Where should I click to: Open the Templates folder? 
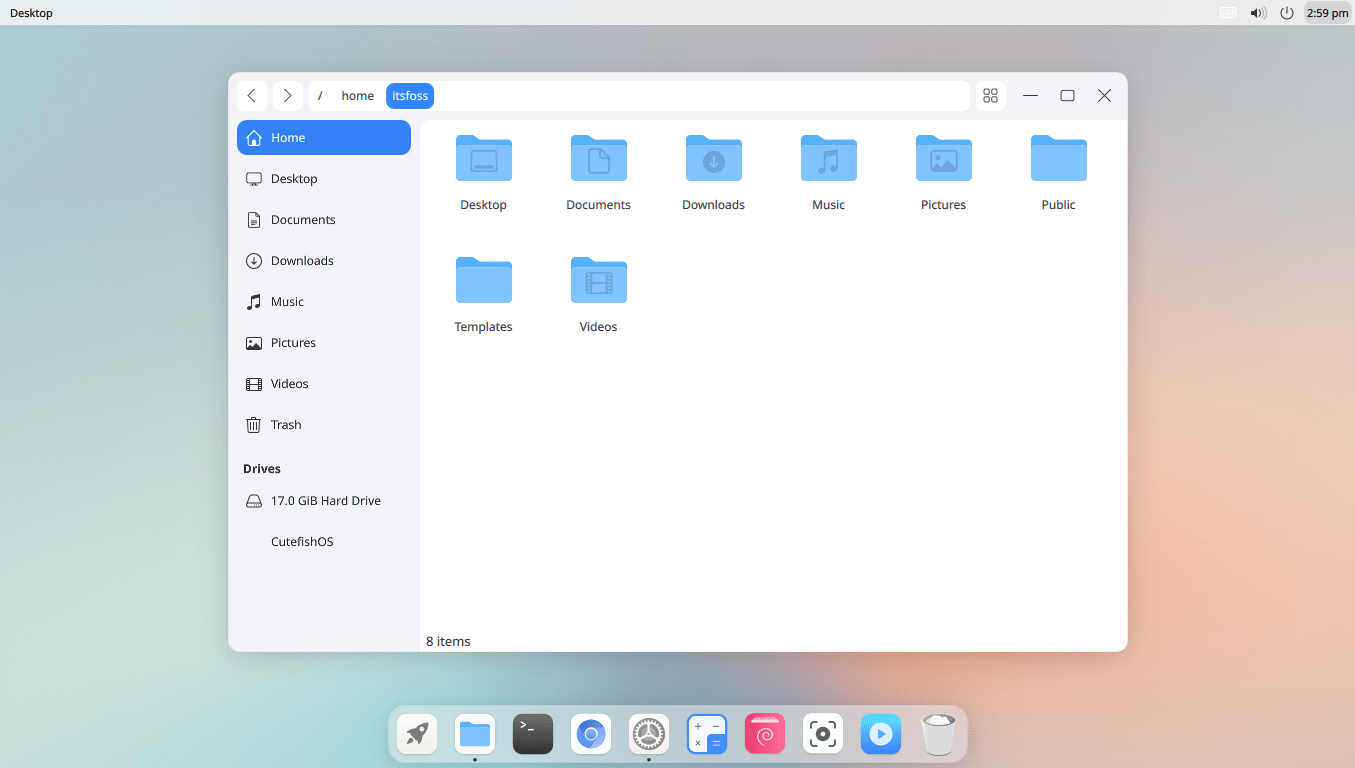tap(483, 290)
